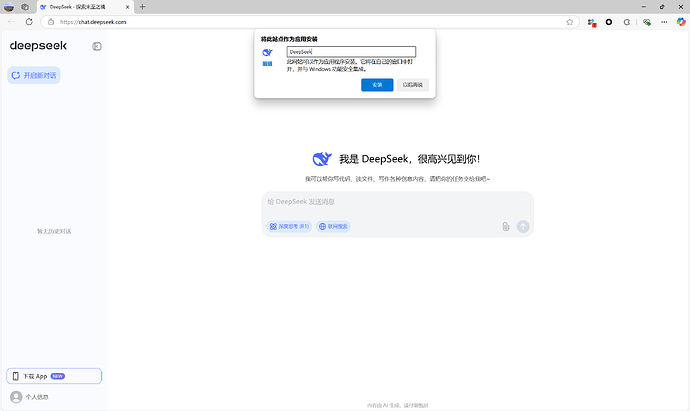Image resolution: width=690 pixels, height=411 pixels.
Task: Click the greeting 我是 DeepSeek，很高兴见到你!
Action: [x=409, y=159]
